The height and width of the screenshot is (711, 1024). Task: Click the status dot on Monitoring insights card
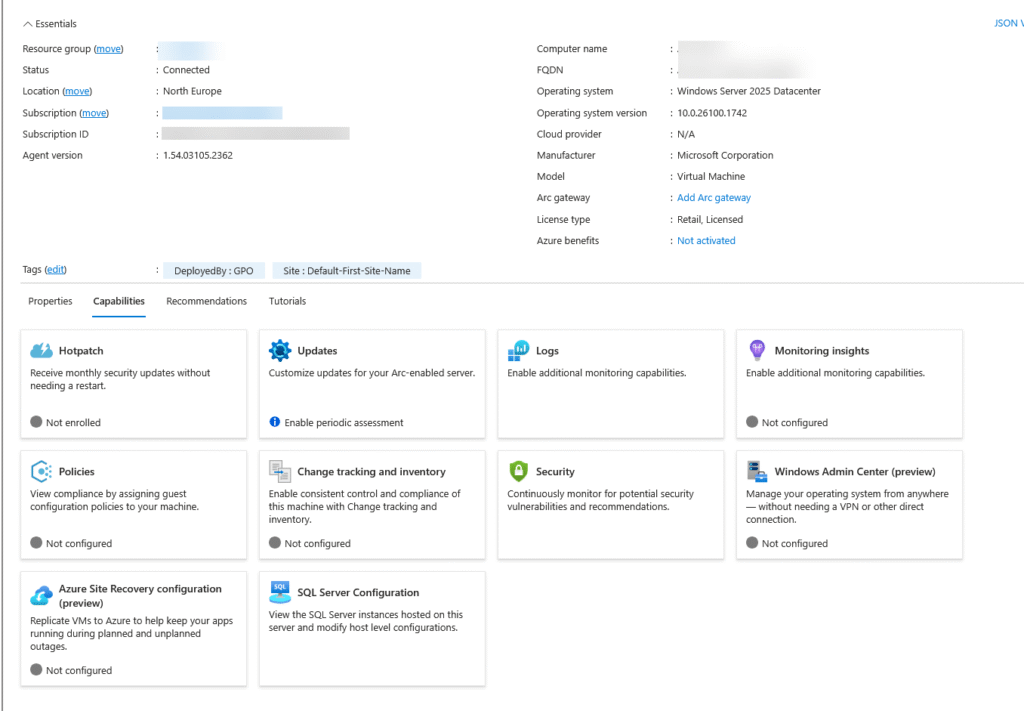(752, 422)
